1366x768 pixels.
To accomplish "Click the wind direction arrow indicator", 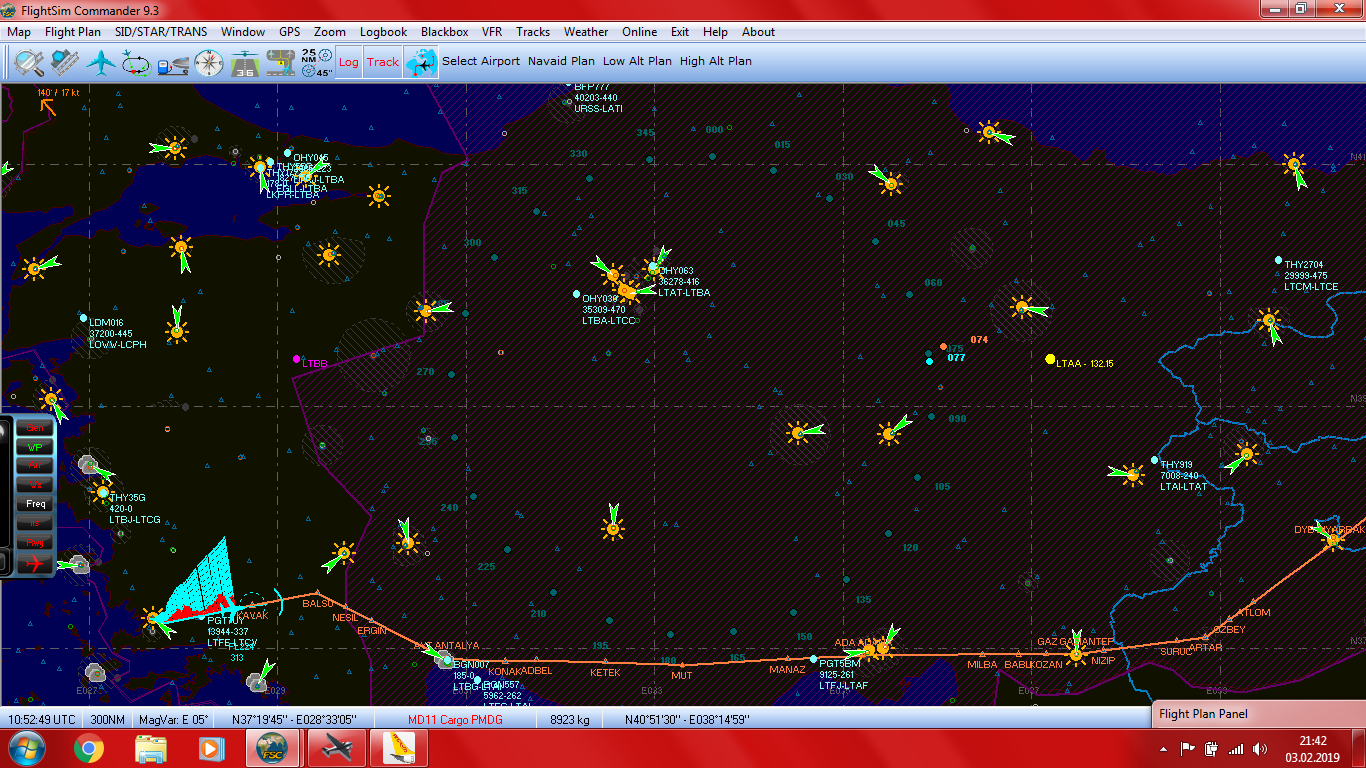I will pyautogui.click(x=47, y=106).
